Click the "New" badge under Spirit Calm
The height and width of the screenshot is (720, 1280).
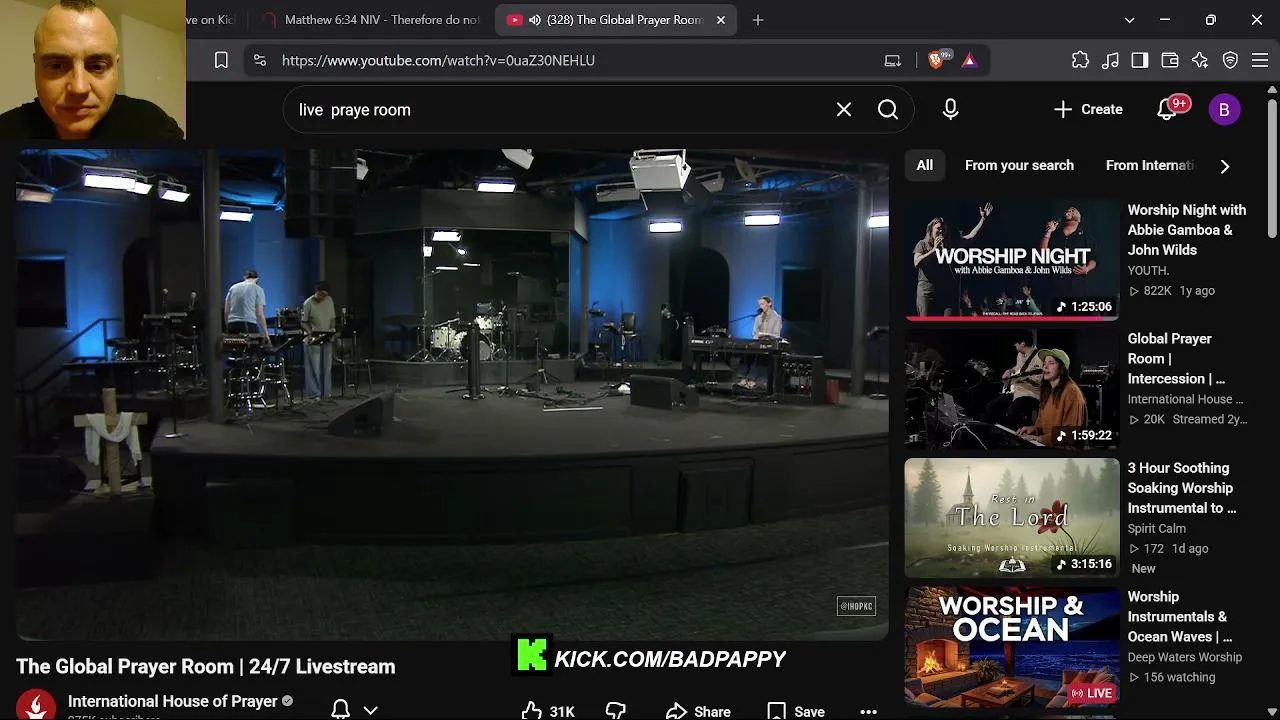tap(1143, 568)
